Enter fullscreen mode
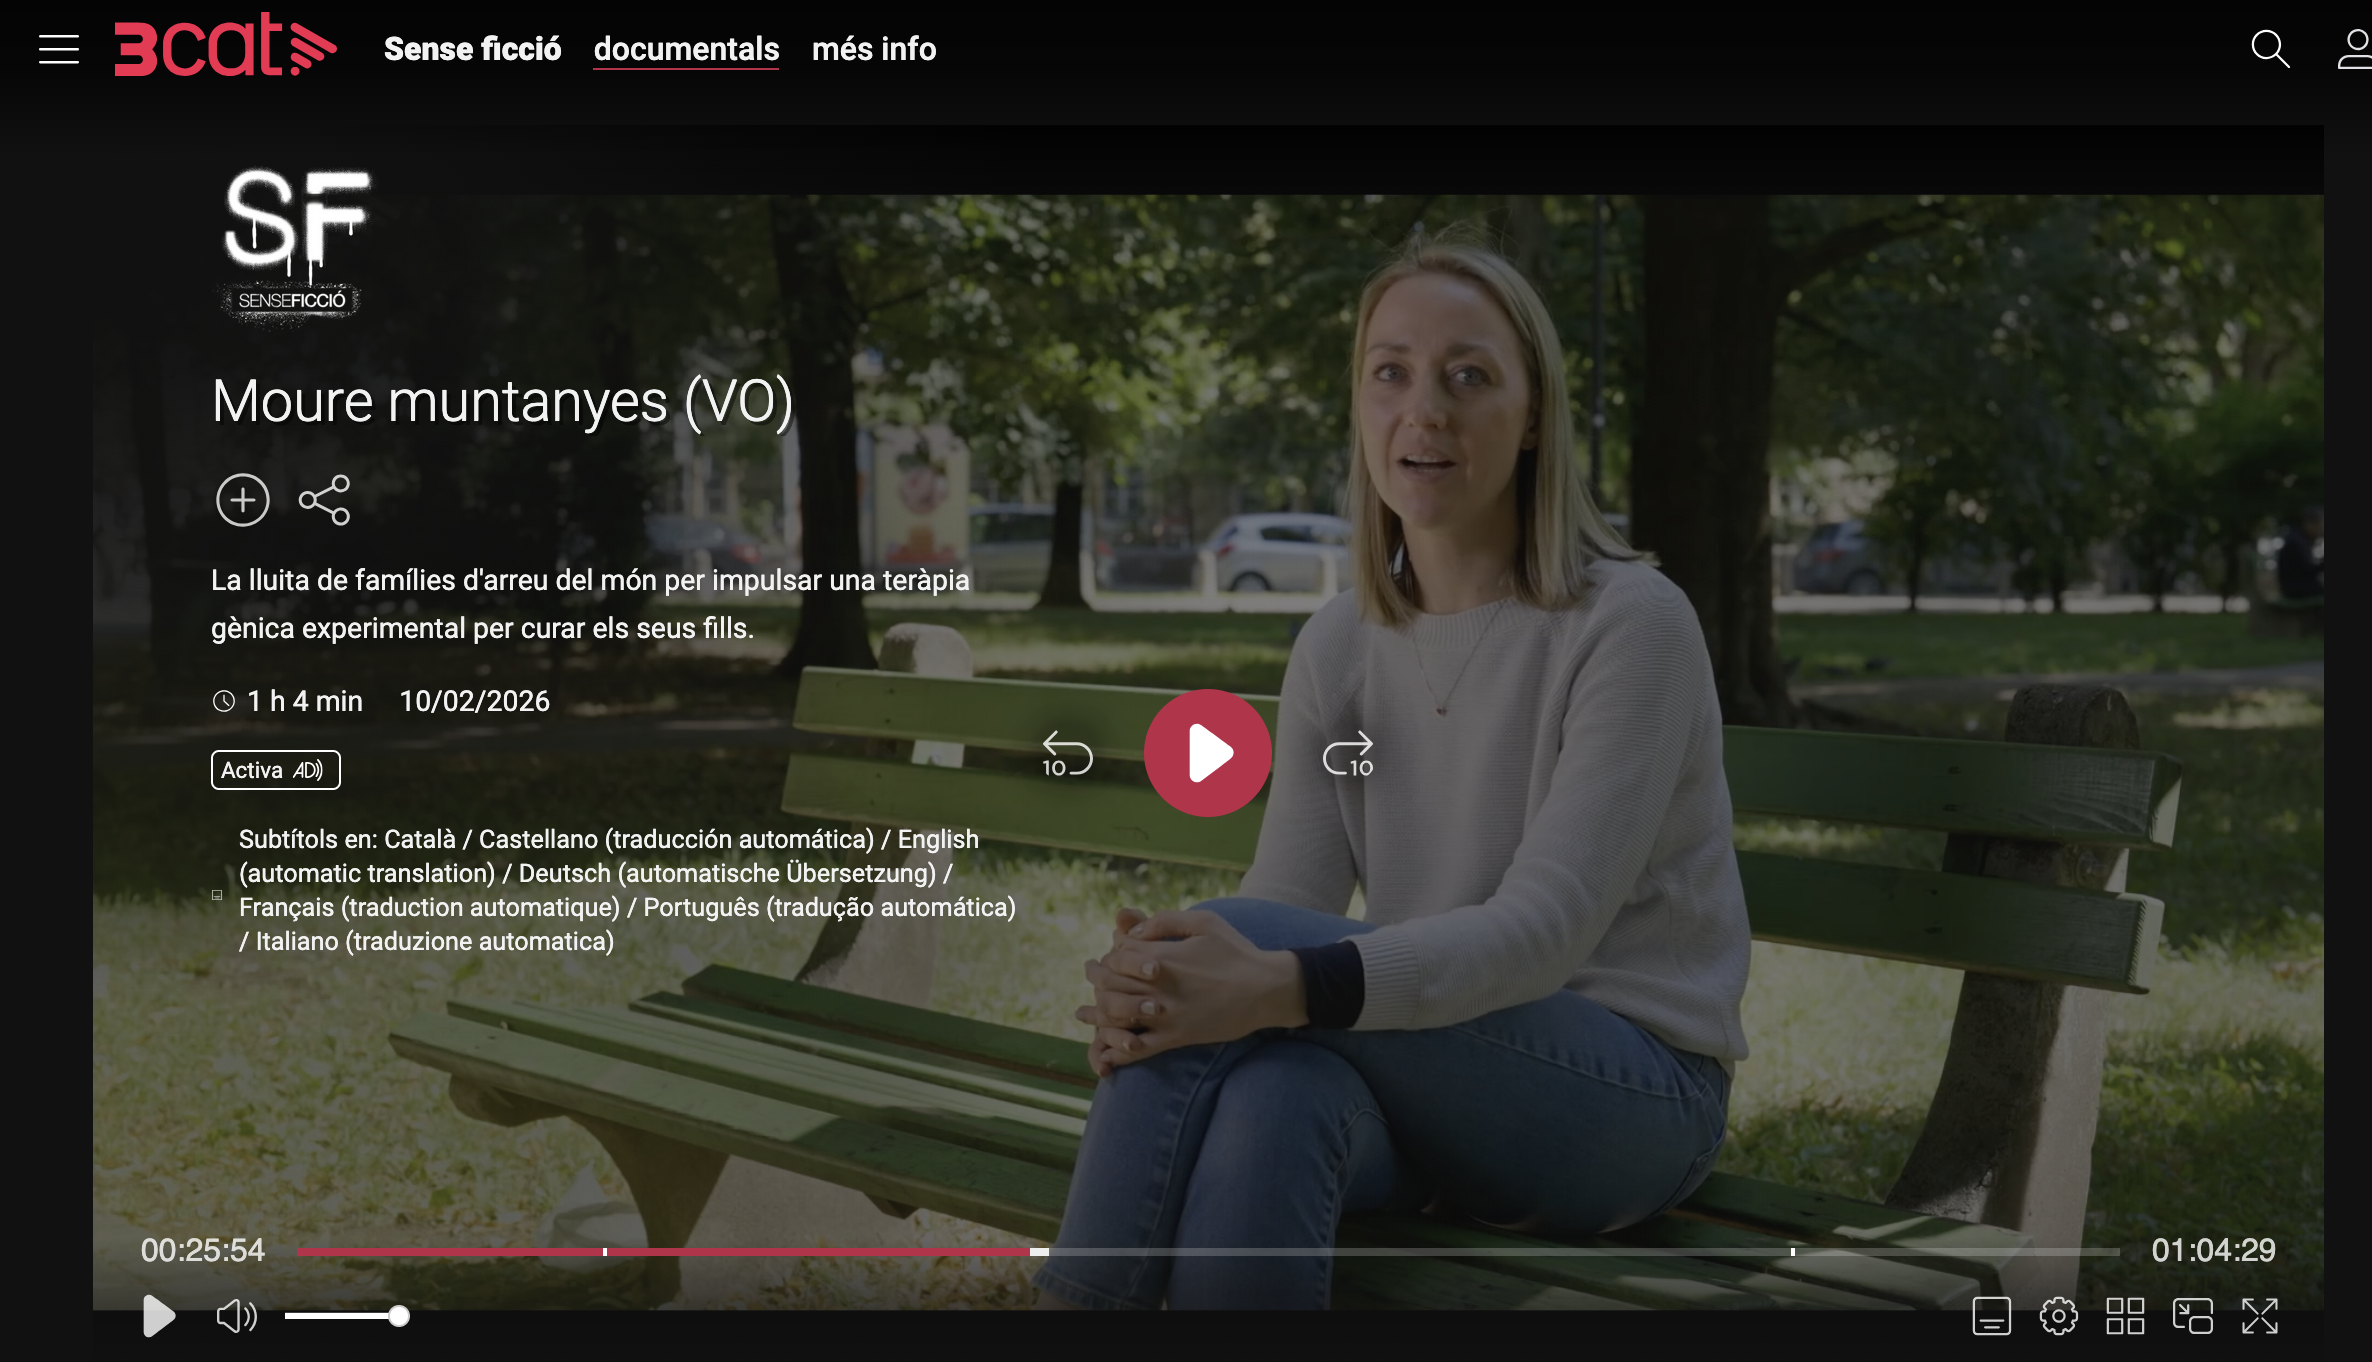 2260,1316
